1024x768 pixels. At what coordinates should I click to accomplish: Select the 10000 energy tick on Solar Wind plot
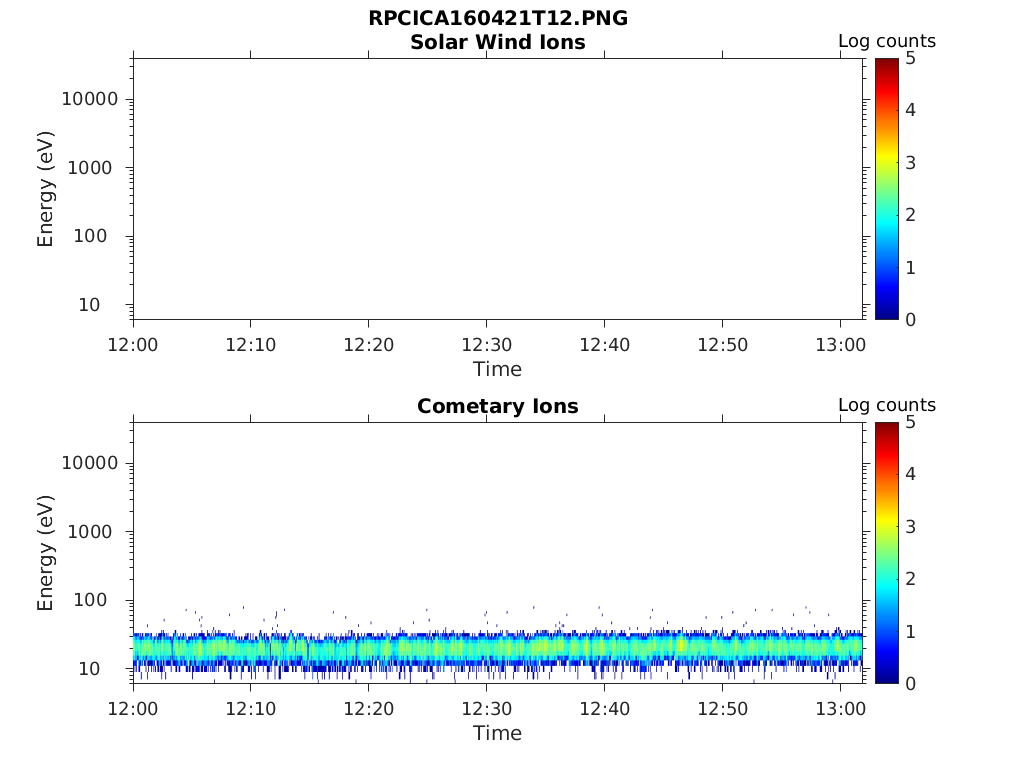click(89, 99)
